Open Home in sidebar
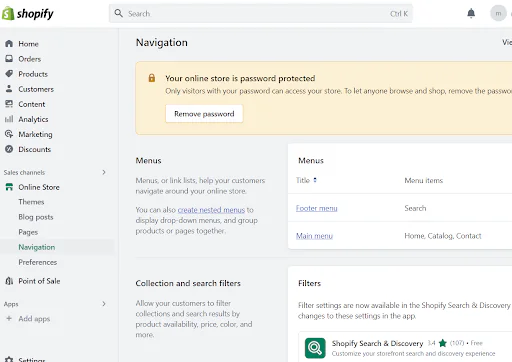 pos(28,44)
